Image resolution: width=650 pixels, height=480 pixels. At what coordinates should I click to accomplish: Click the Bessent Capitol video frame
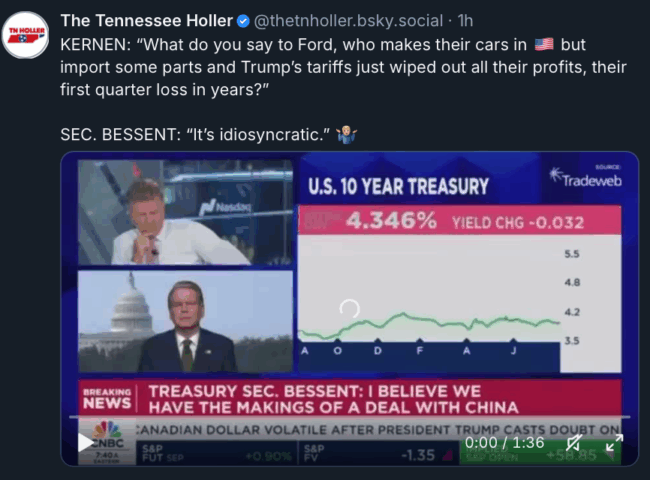pos(185,322)
